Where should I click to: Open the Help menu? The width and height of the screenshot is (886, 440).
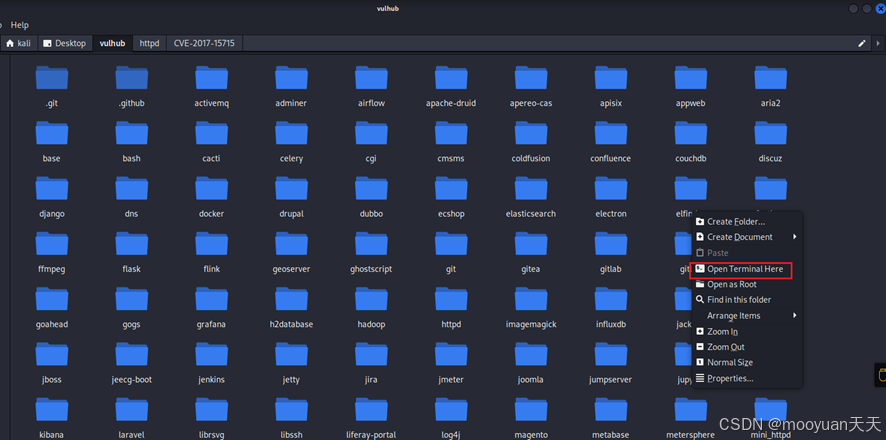(x=20, y=25)
